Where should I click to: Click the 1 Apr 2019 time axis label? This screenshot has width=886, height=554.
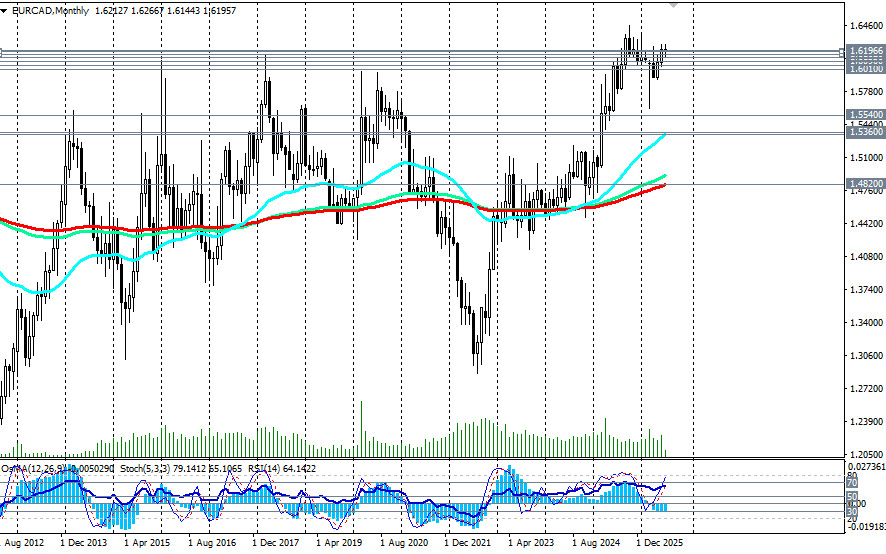coord(339,543)
